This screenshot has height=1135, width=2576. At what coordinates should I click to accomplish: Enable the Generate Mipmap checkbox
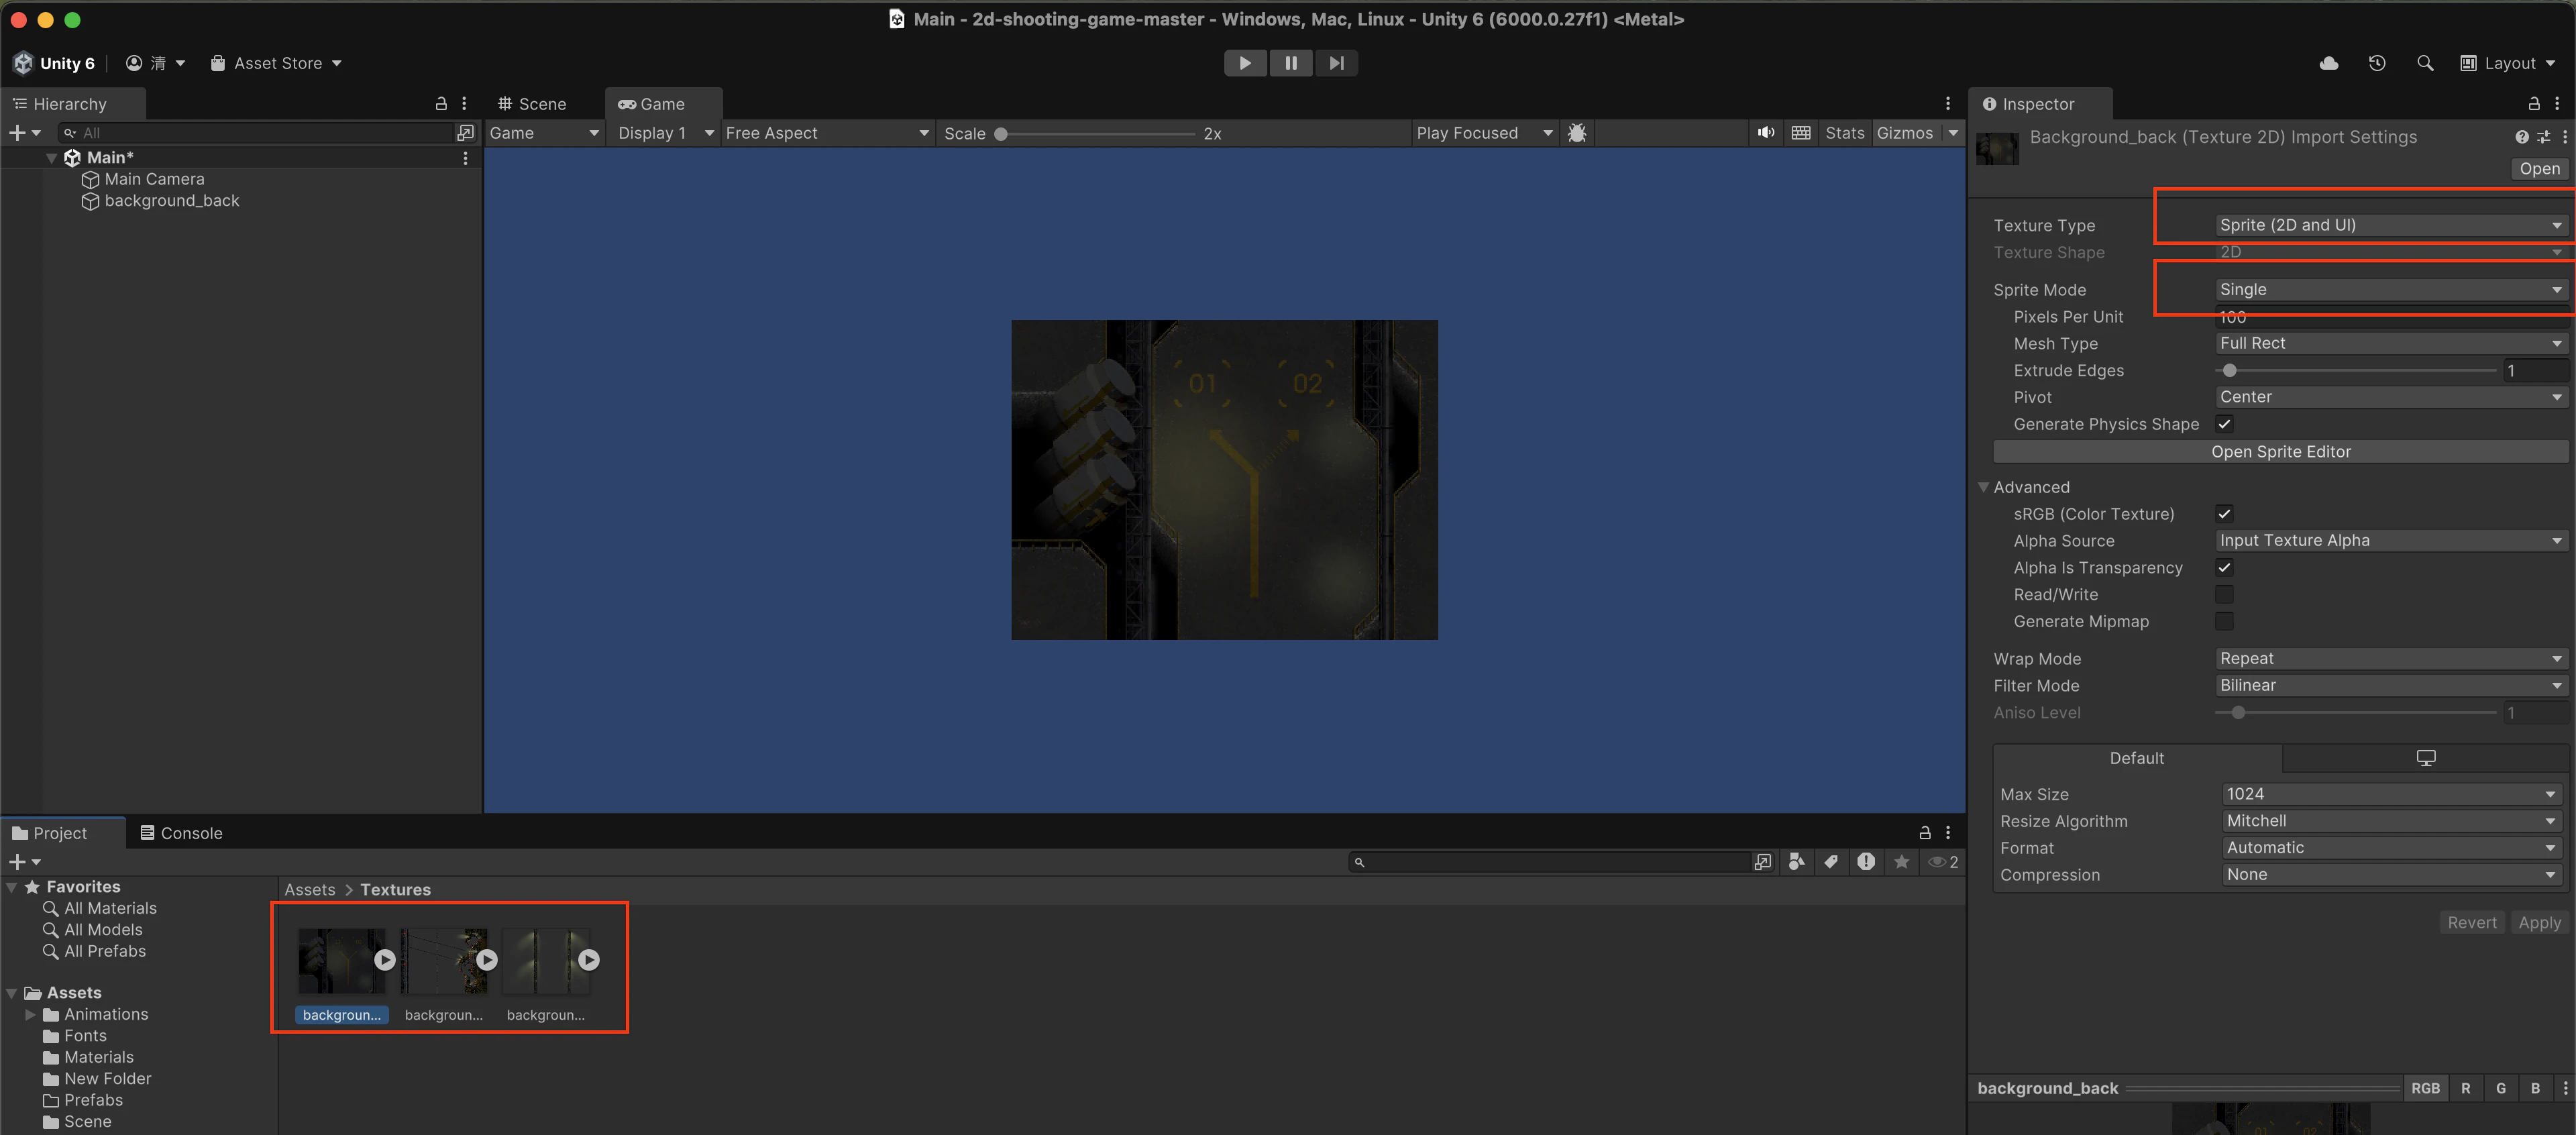tap(2224, 622)
